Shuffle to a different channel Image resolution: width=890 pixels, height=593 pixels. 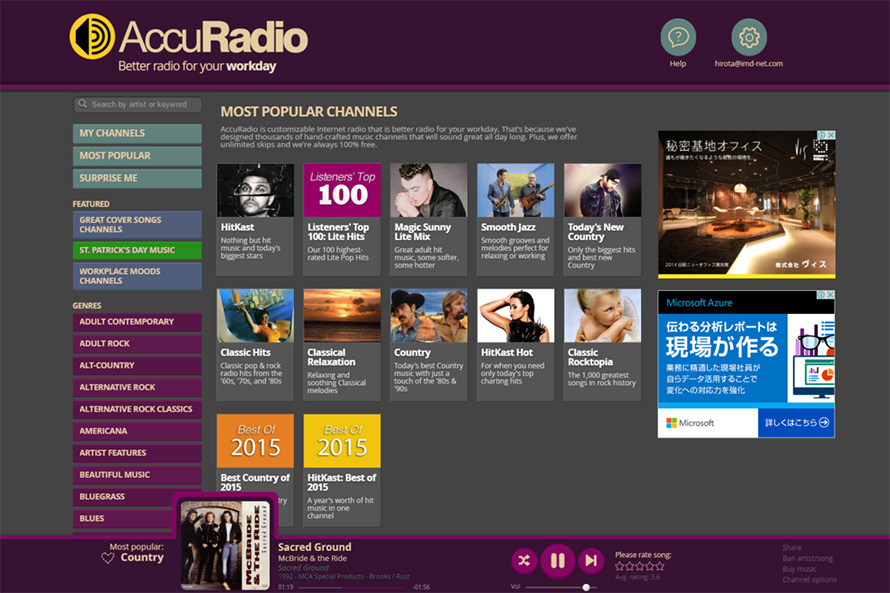[524, 561]
